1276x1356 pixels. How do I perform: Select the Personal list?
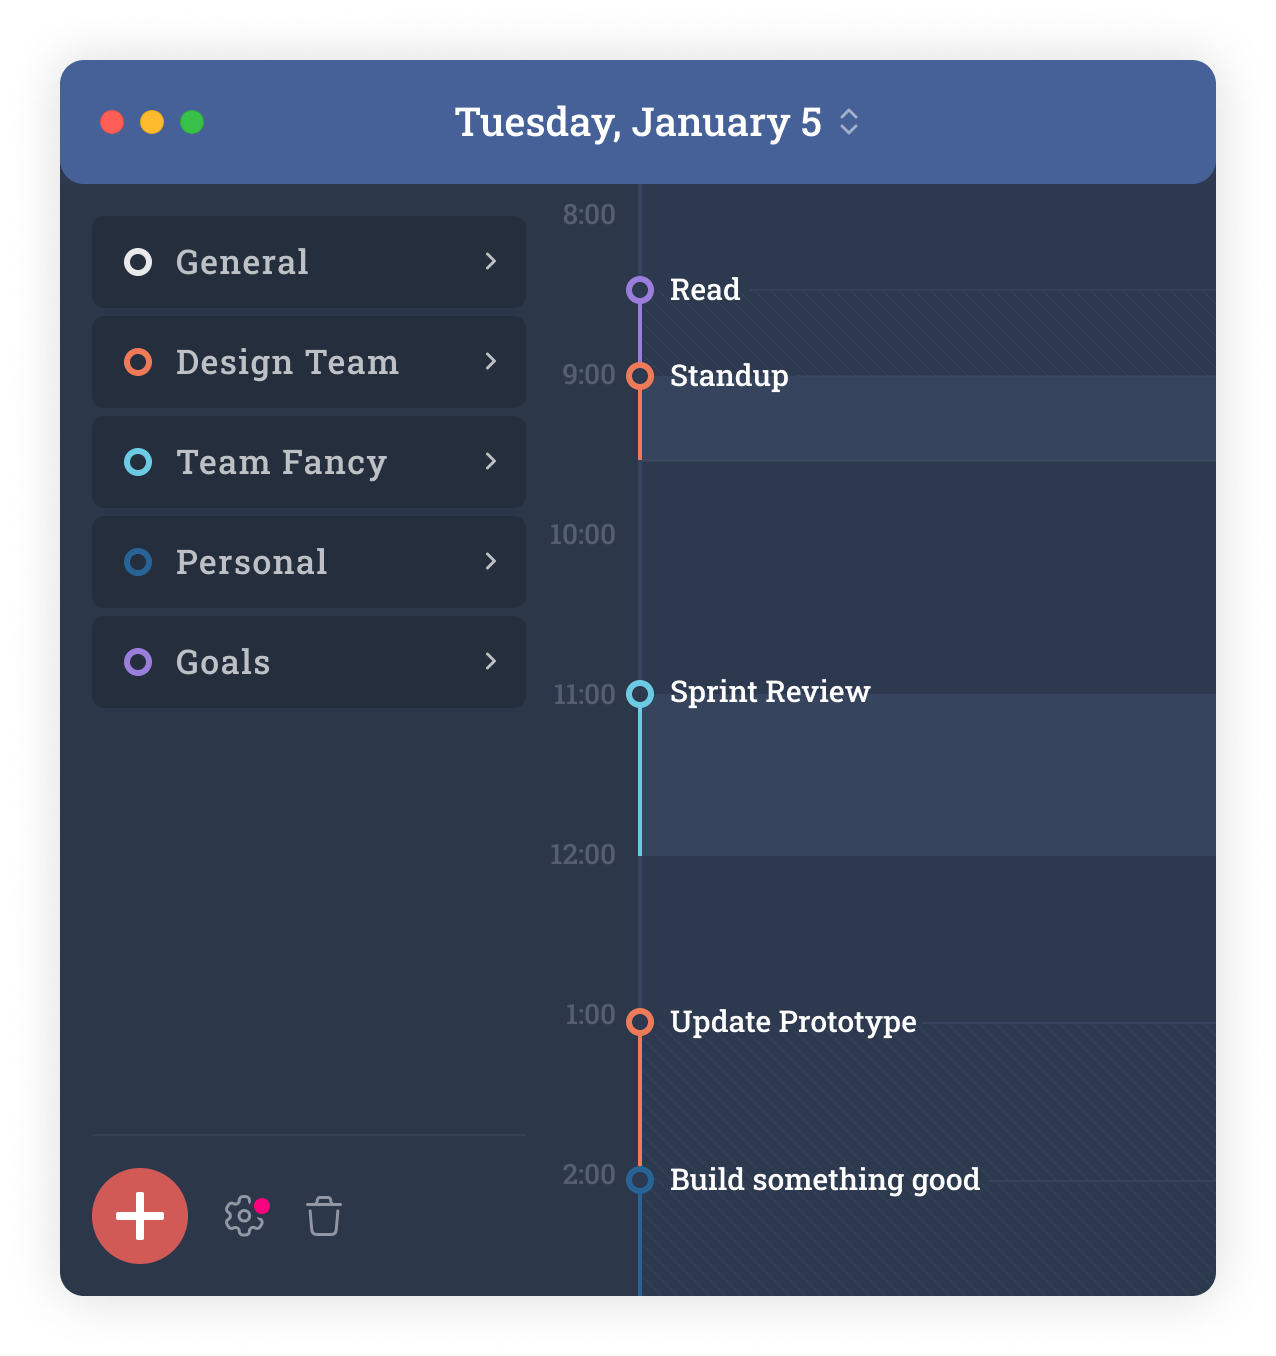(x=252, y=562)
